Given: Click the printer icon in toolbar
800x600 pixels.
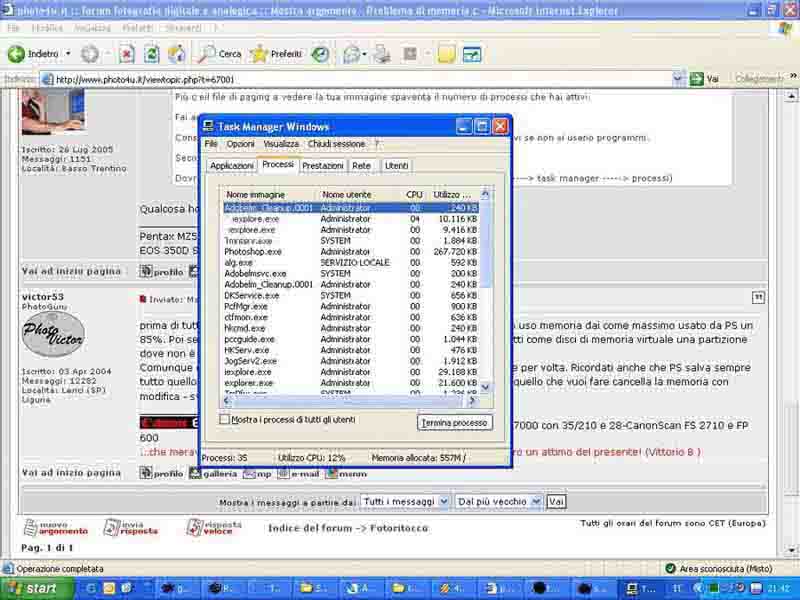Looking at the screenshot, I should (x=381, y=54).
